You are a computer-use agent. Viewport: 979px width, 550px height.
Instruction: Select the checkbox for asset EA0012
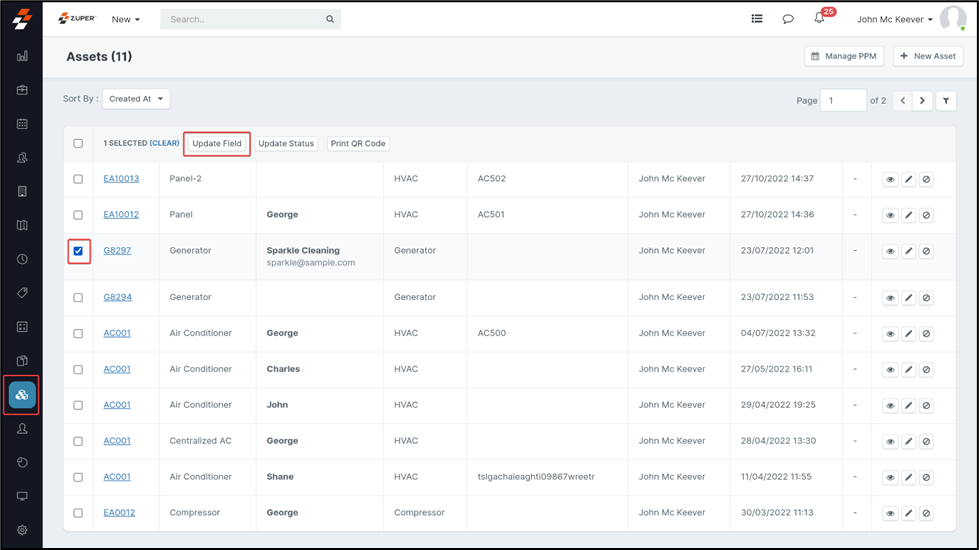(x=78, y=513)
